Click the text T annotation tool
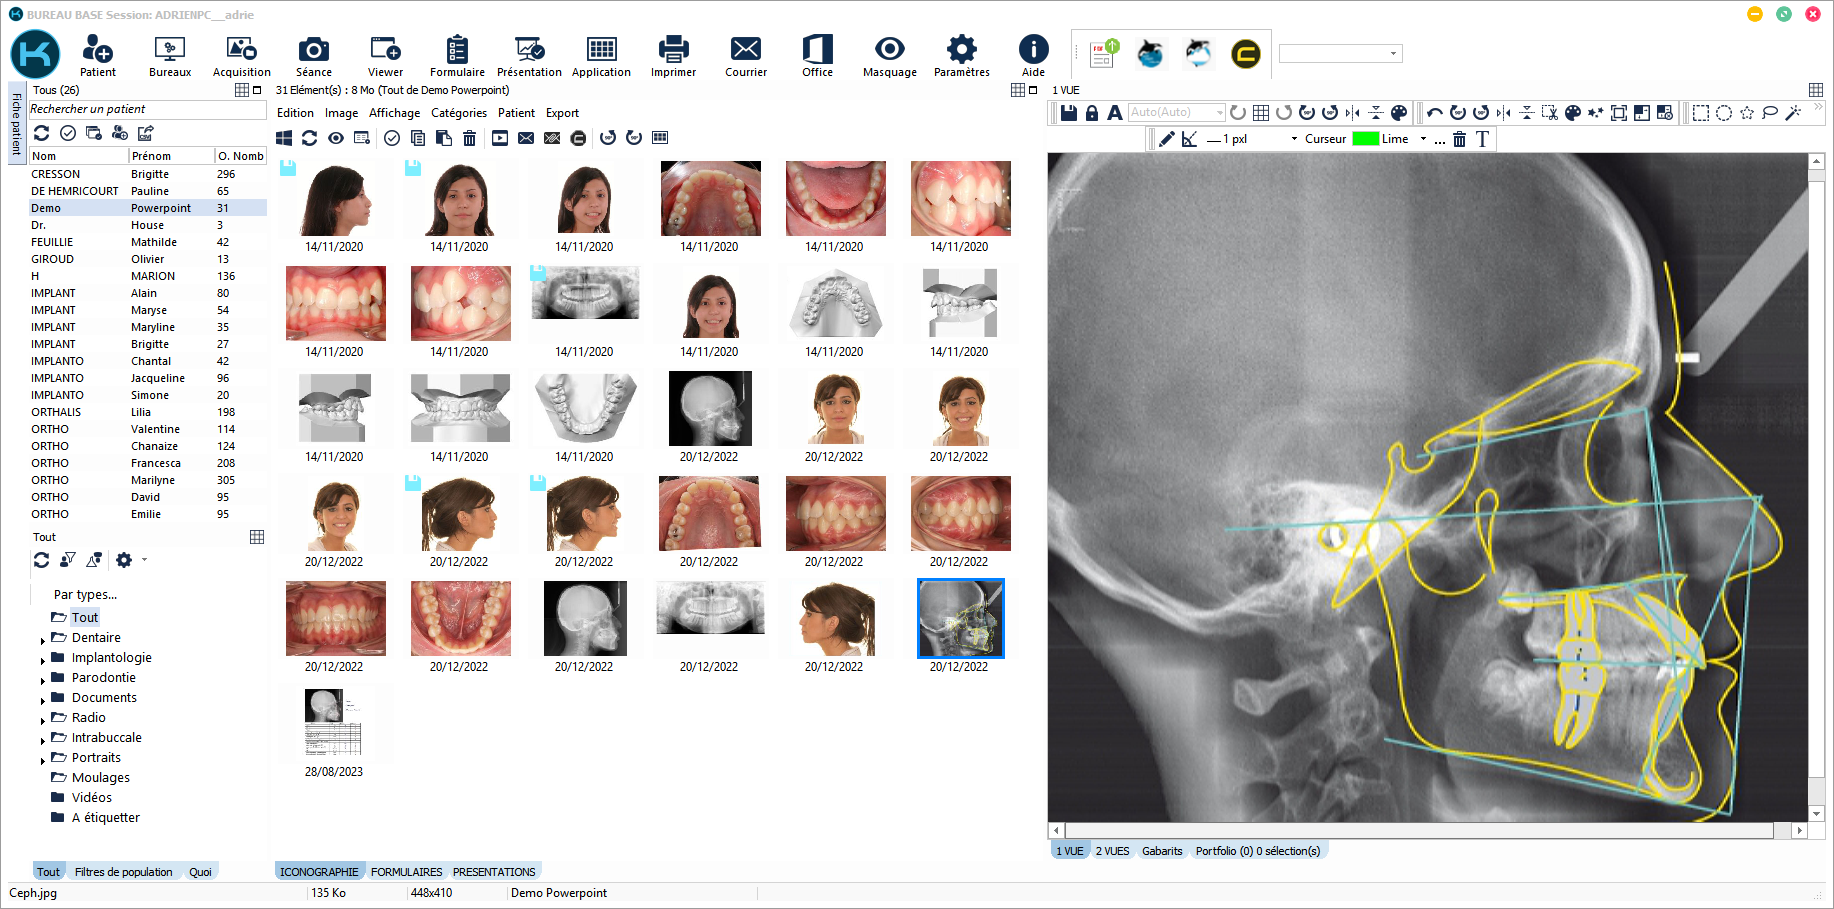The width and height of the screenshot is (1834, 909). coord(1482,139)
